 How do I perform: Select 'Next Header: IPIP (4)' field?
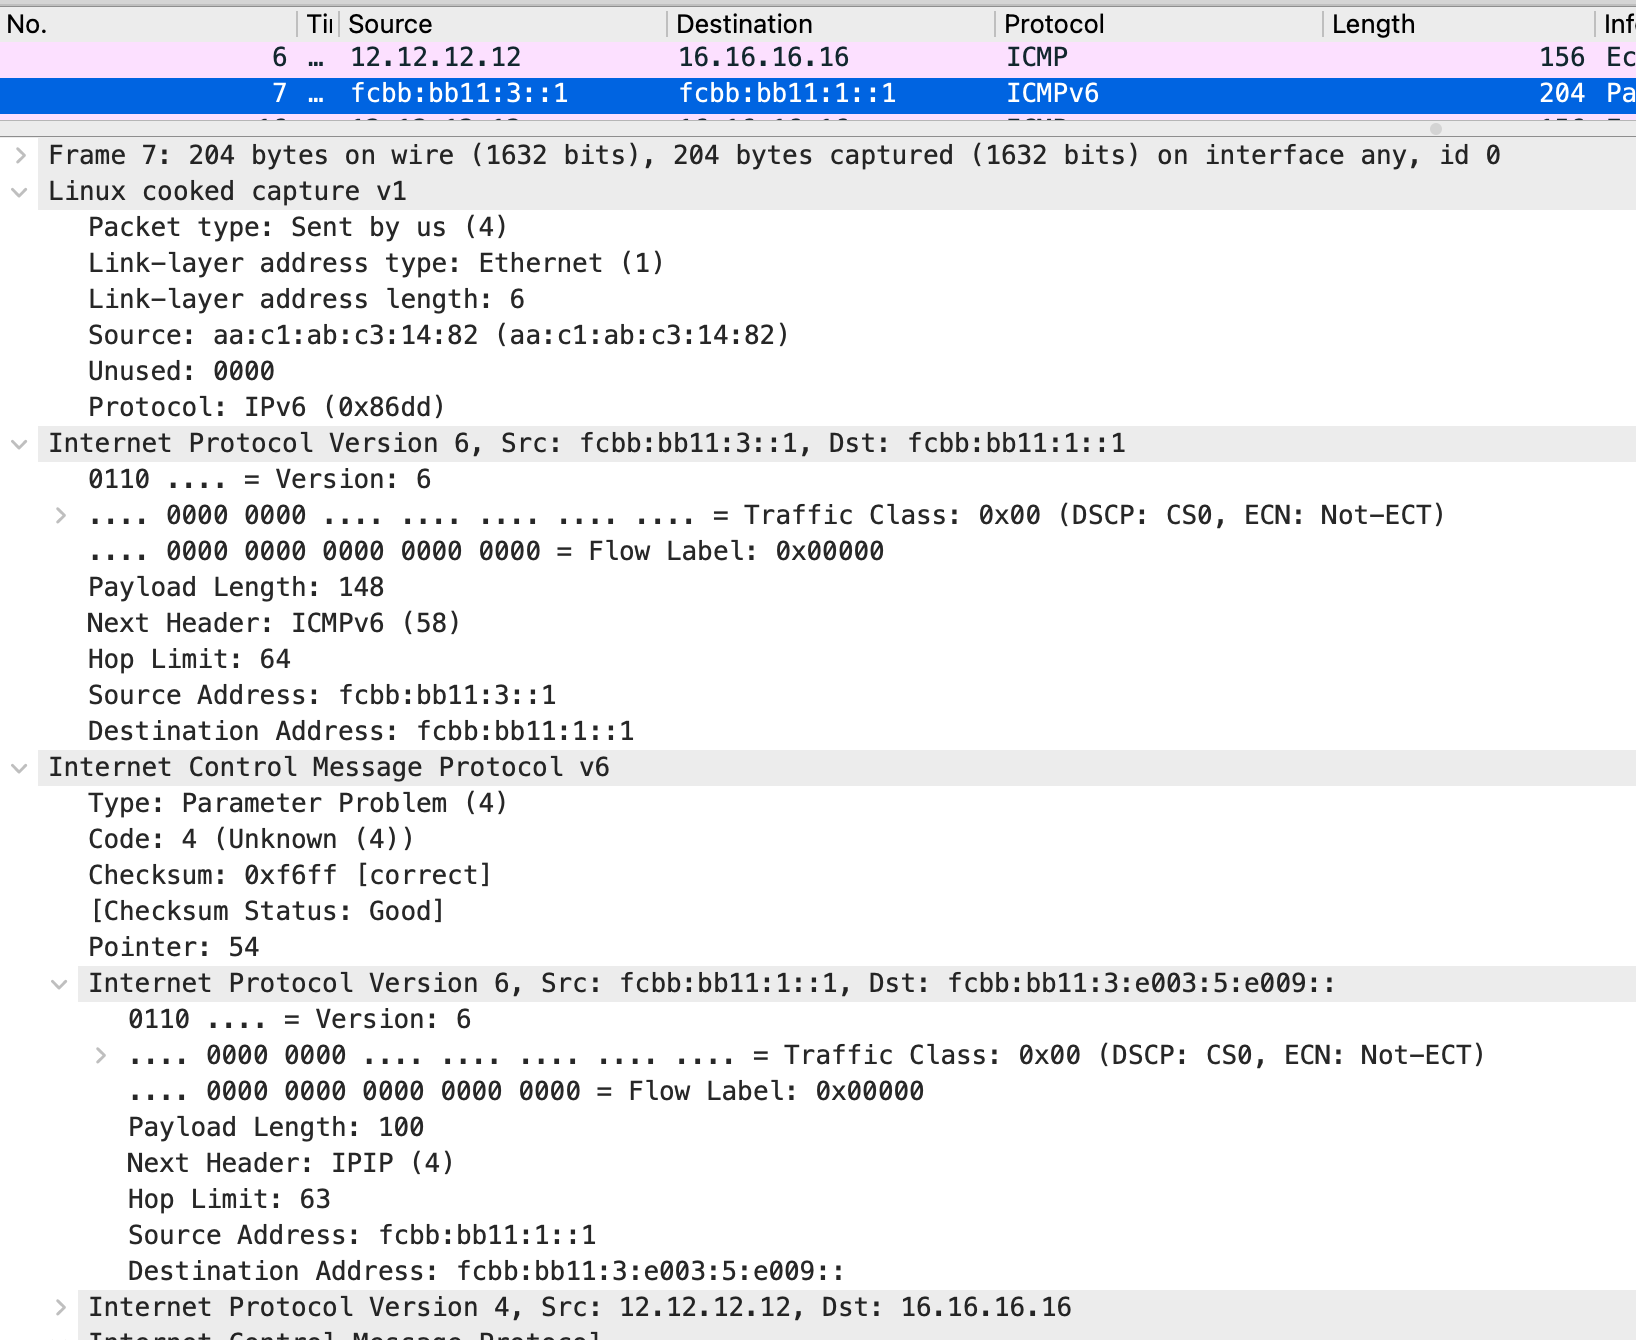290,1163
